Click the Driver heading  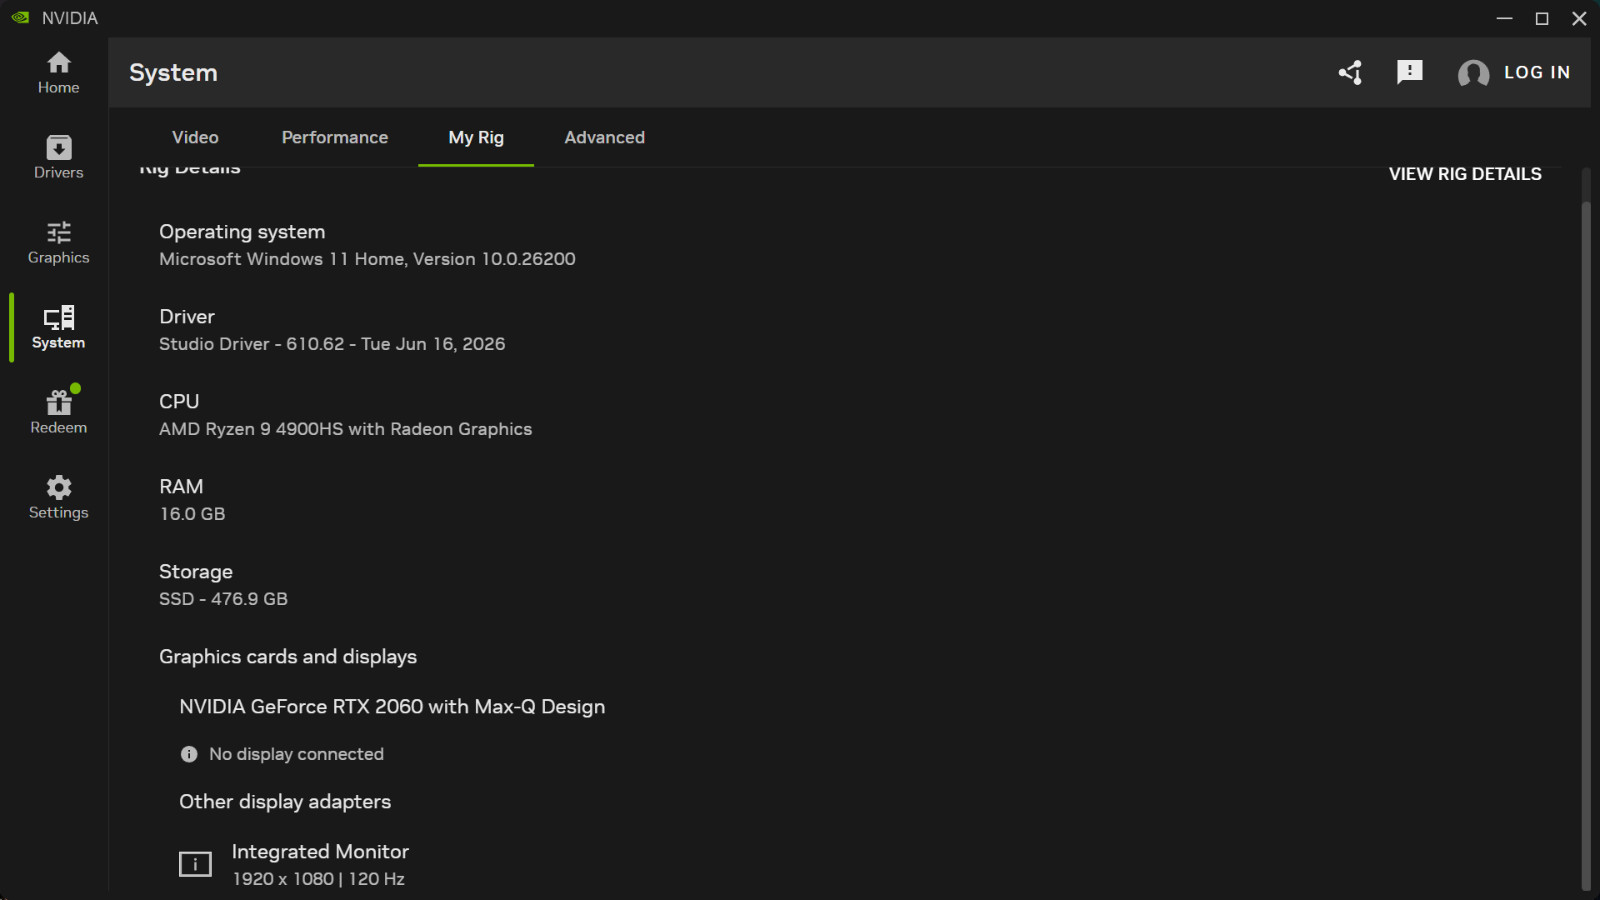point(187,317)
